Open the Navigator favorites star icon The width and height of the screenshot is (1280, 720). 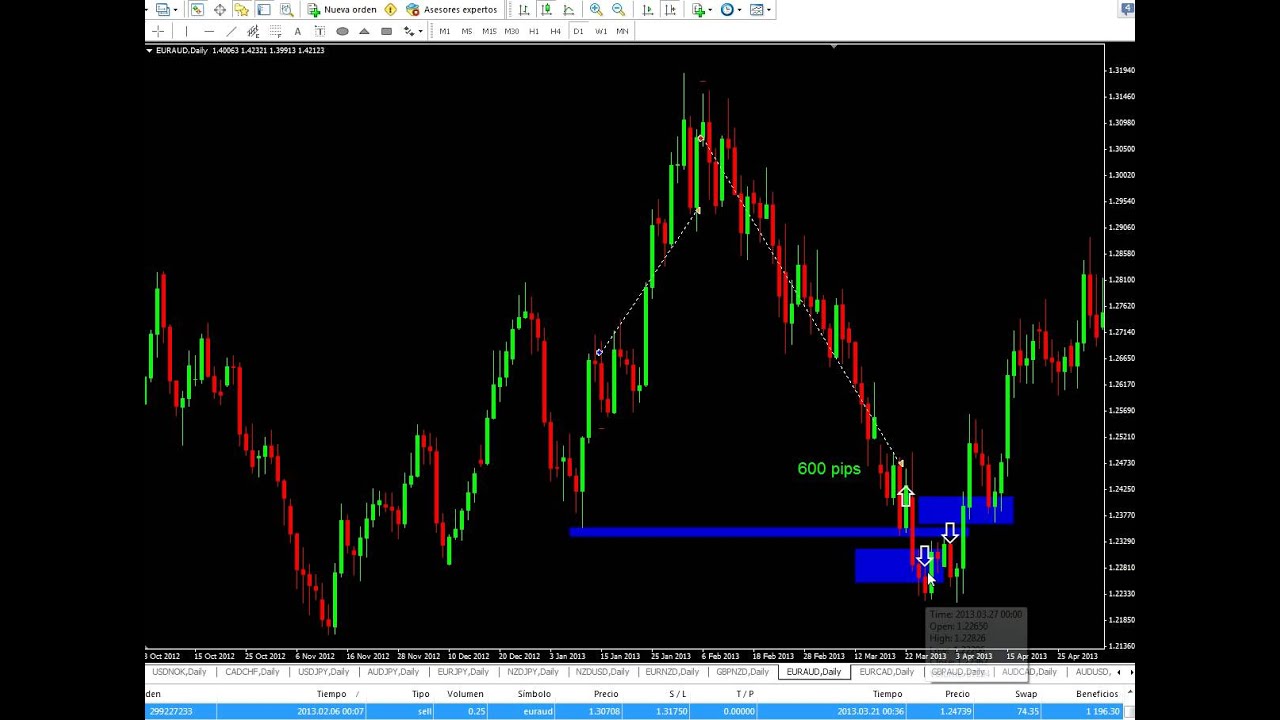tap(241, 10)
